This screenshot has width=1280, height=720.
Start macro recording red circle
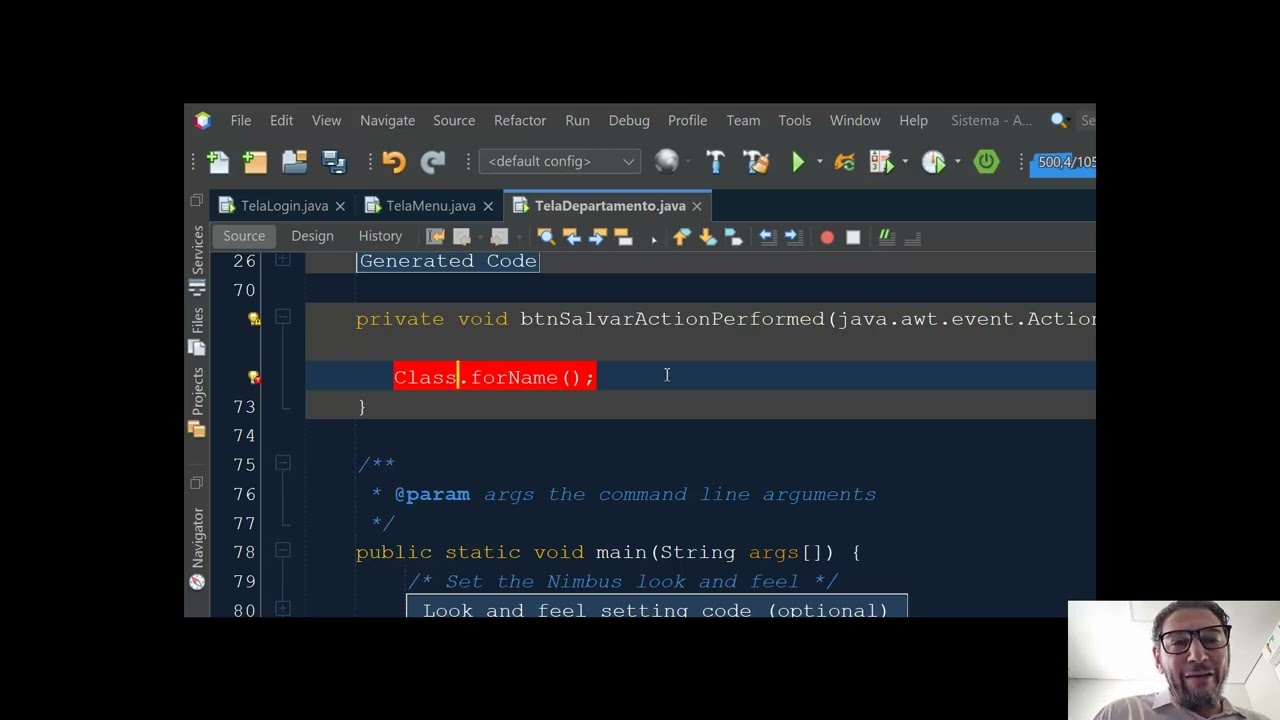(x=827, y=237)
